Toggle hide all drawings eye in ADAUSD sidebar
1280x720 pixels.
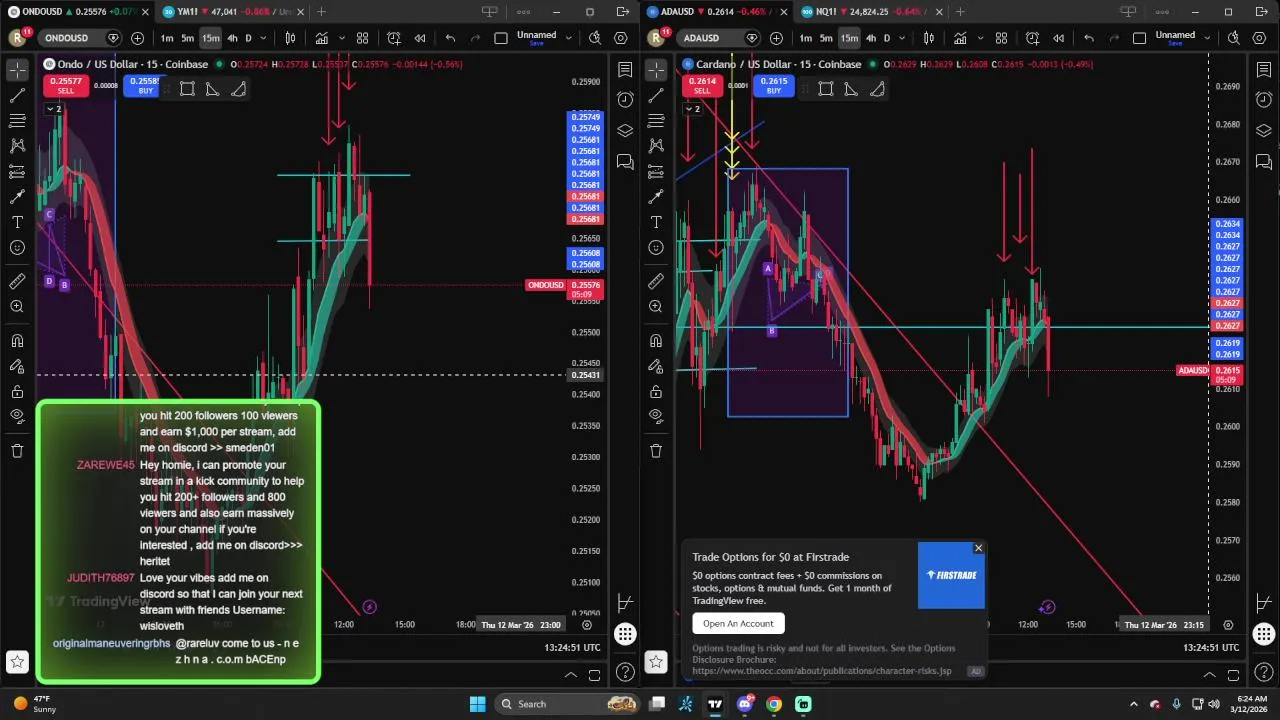coord(656,416)
